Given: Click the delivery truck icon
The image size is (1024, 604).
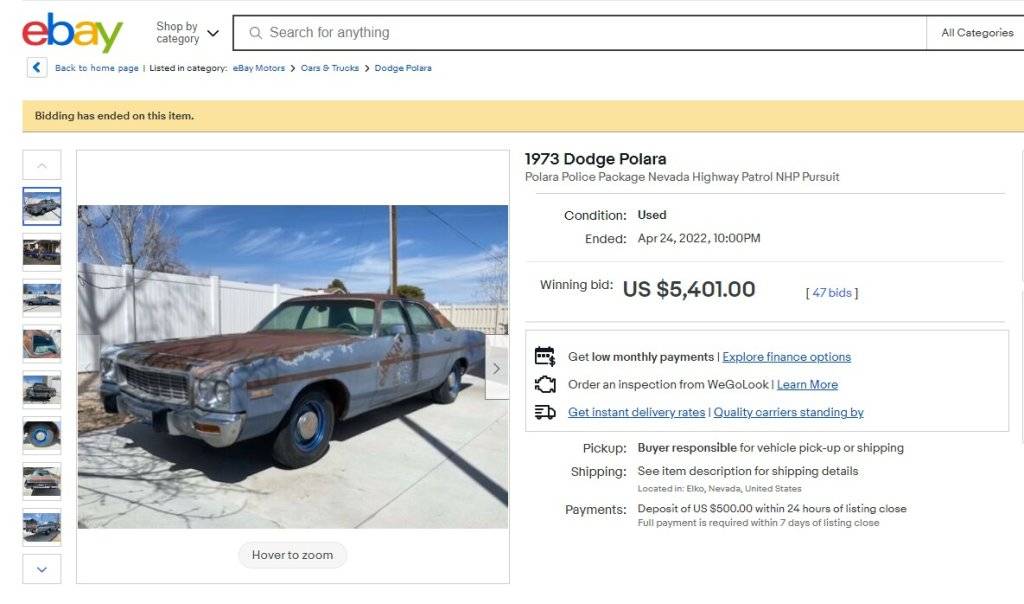Looking at the screenshot, I should [545, 412].
